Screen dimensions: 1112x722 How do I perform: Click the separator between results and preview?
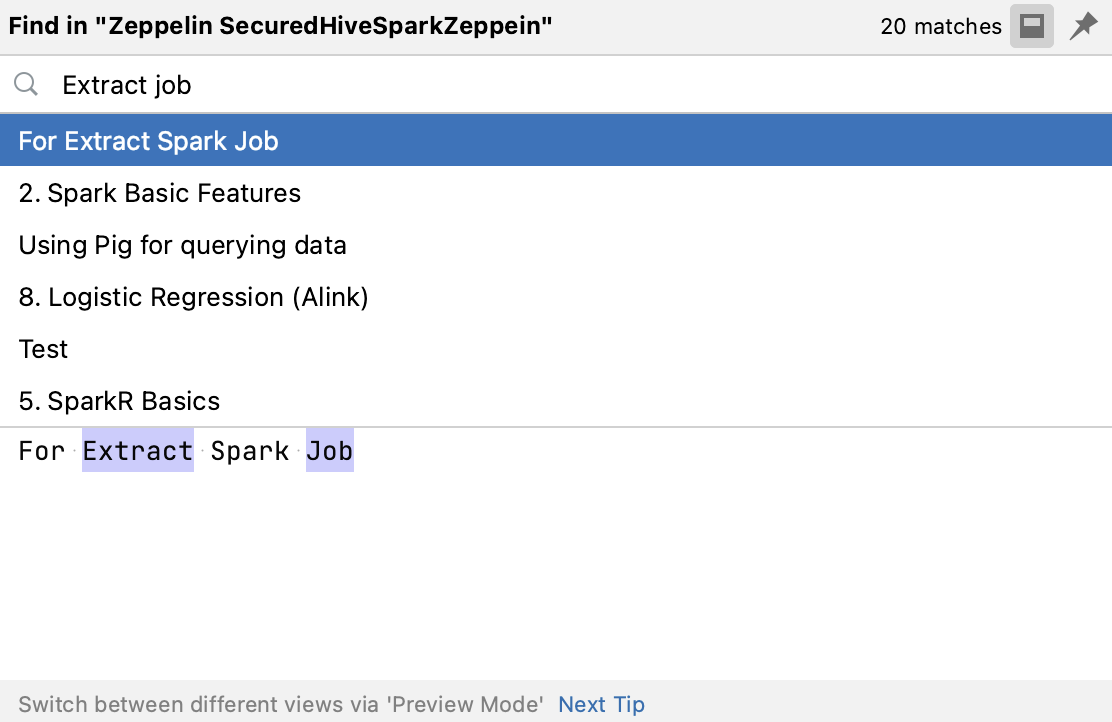point(556,427)
